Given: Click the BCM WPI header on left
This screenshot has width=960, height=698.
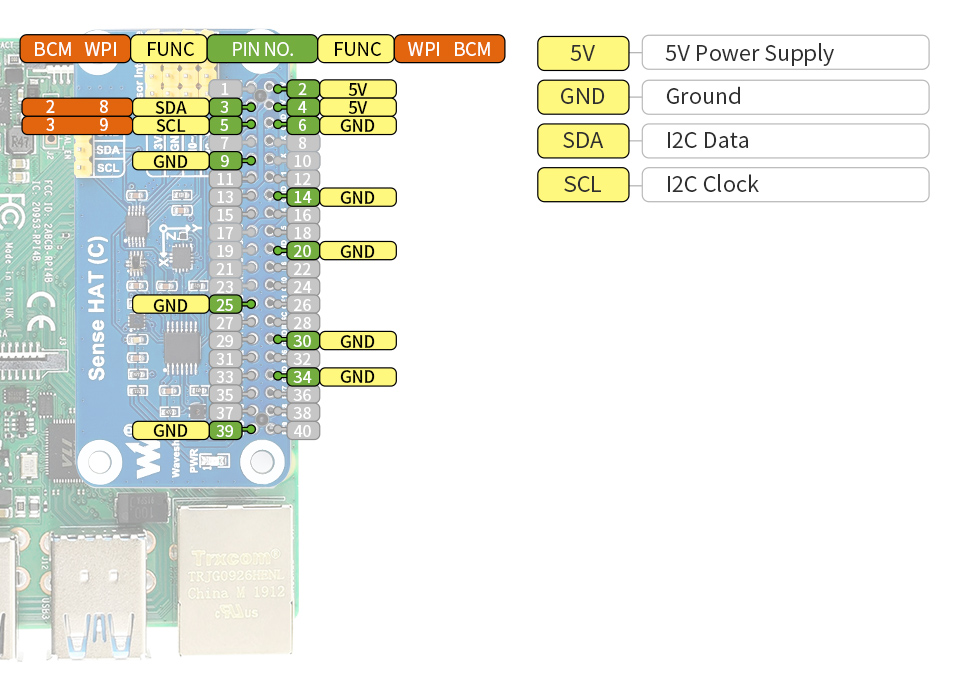Looking at the screenshot, I should click(x=75, y=49).
